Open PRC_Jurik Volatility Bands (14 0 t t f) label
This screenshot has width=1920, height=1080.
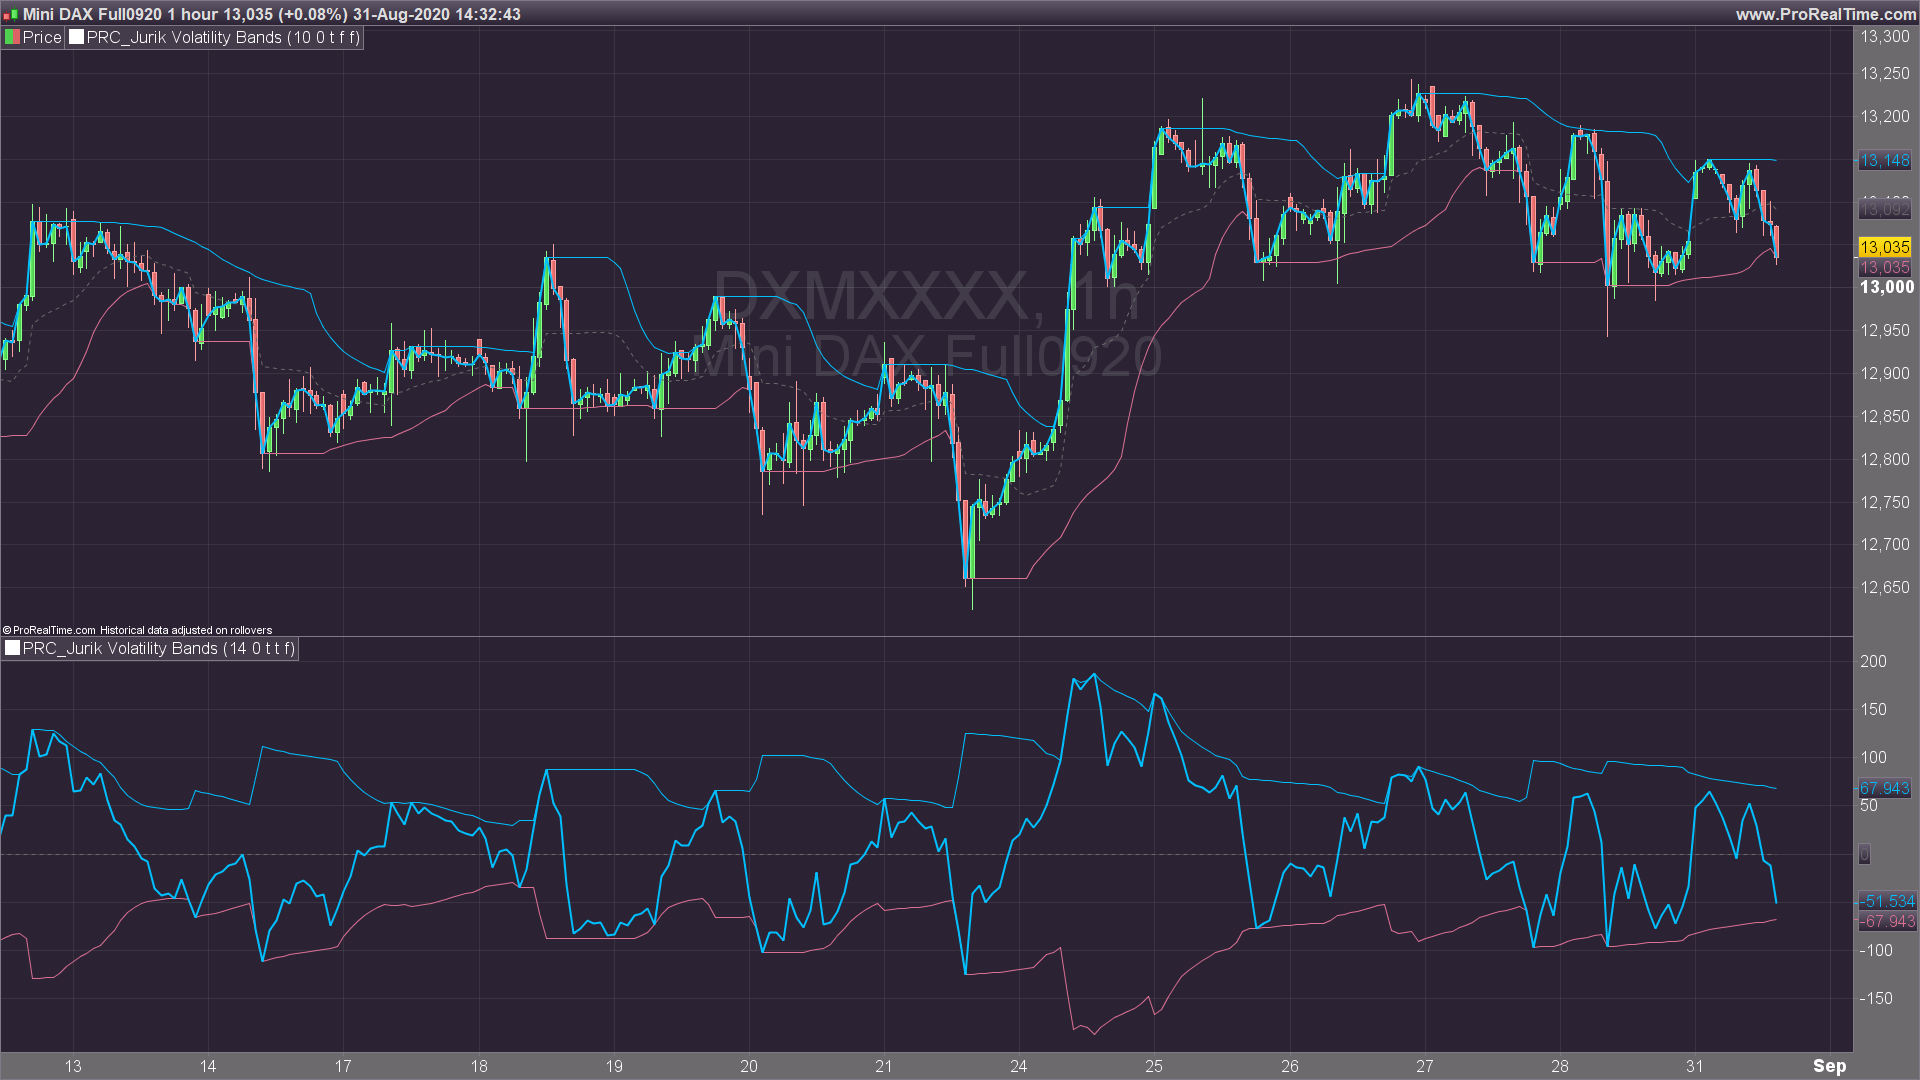[x=158, y=648]
